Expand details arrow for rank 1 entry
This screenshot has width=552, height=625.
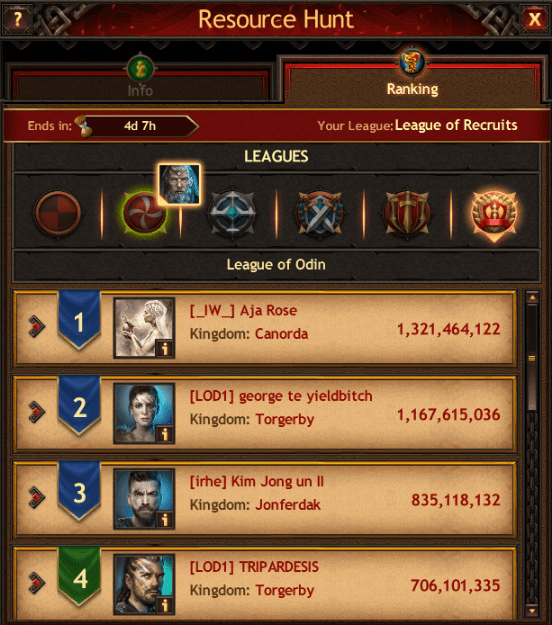pos(36,326)
